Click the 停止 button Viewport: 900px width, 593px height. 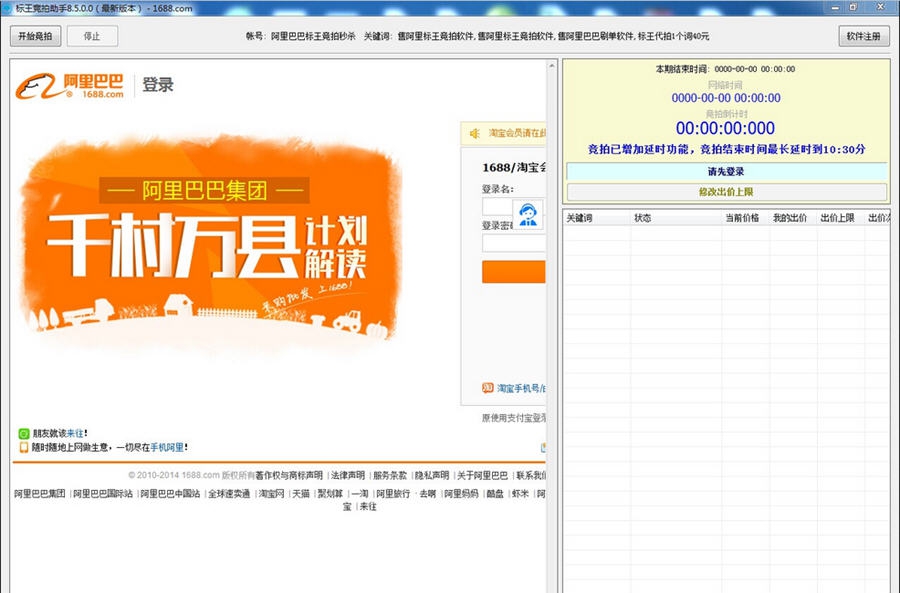(x=92, y=36)
